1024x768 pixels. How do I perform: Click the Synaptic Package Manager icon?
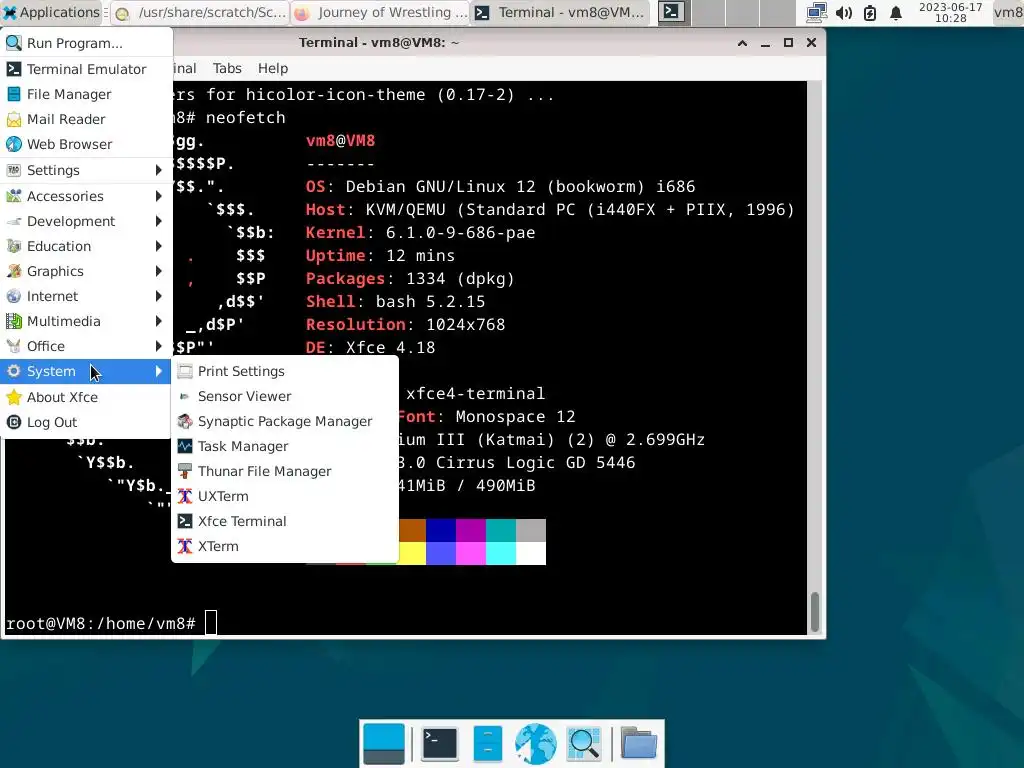pos(185,421)
